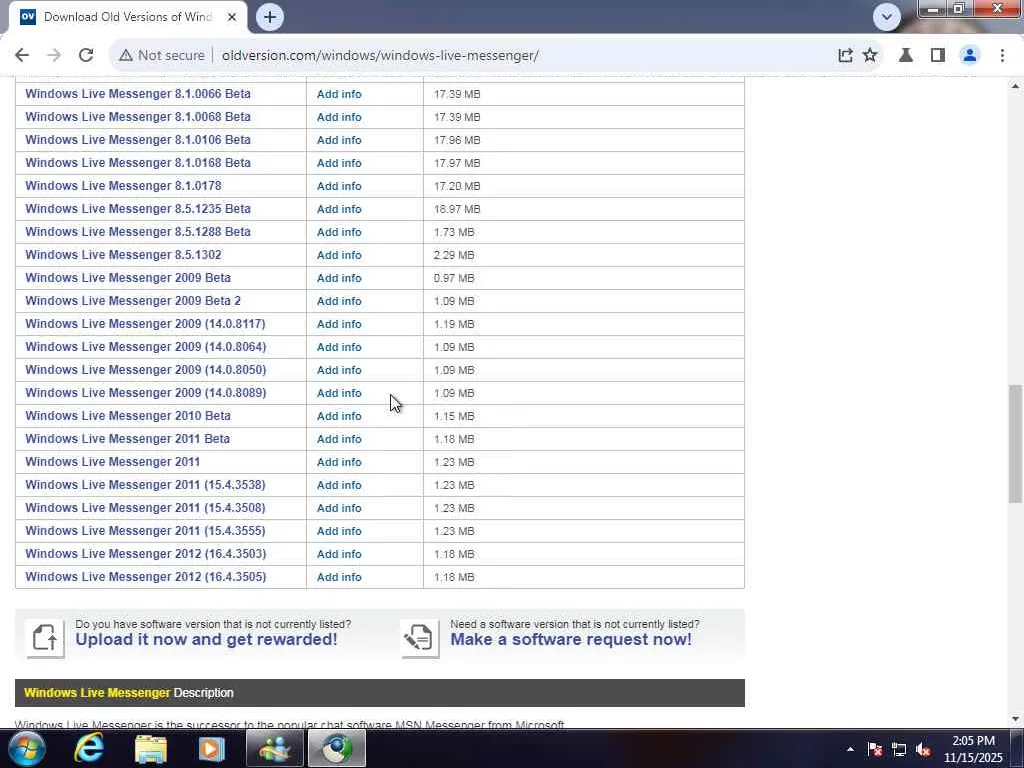
Task: Open Upload it now and get rewarded
Action: click(206, 639)
